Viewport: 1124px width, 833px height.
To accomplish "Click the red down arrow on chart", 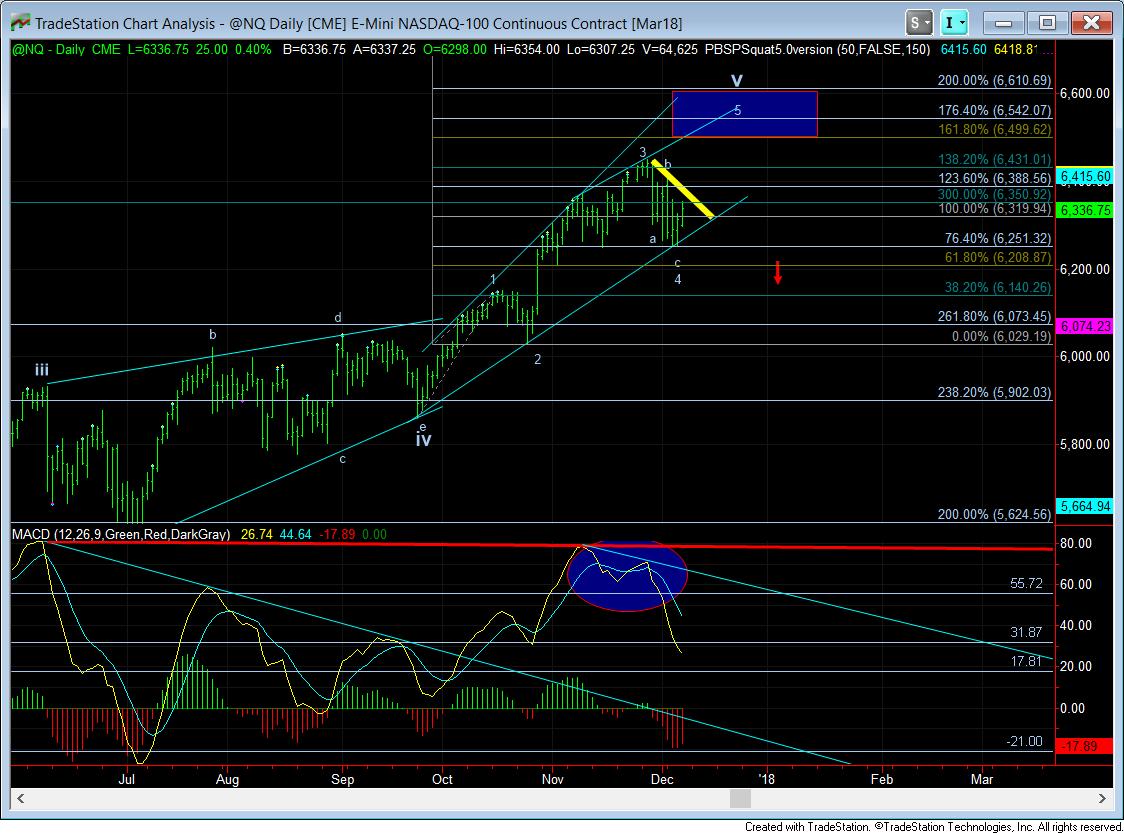I will click(x=778, y=272).
